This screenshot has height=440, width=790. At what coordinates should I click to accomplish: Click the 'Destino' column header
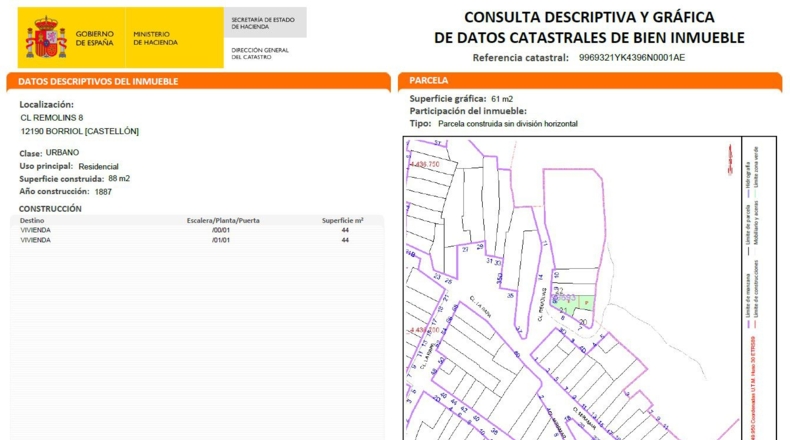tap(32, 220)
